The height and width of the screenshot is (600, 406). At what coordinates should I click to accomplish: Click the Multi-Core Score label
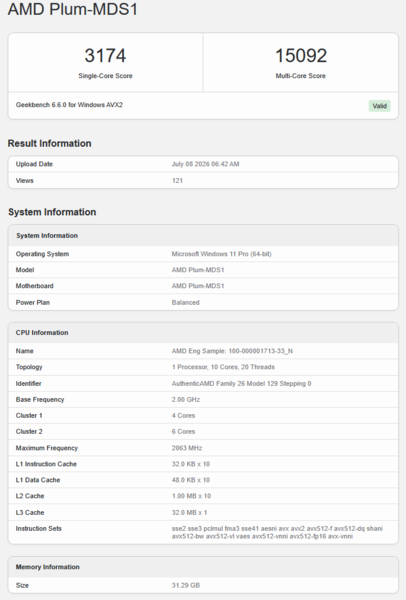pyautogui.click(x=300, y=76)
